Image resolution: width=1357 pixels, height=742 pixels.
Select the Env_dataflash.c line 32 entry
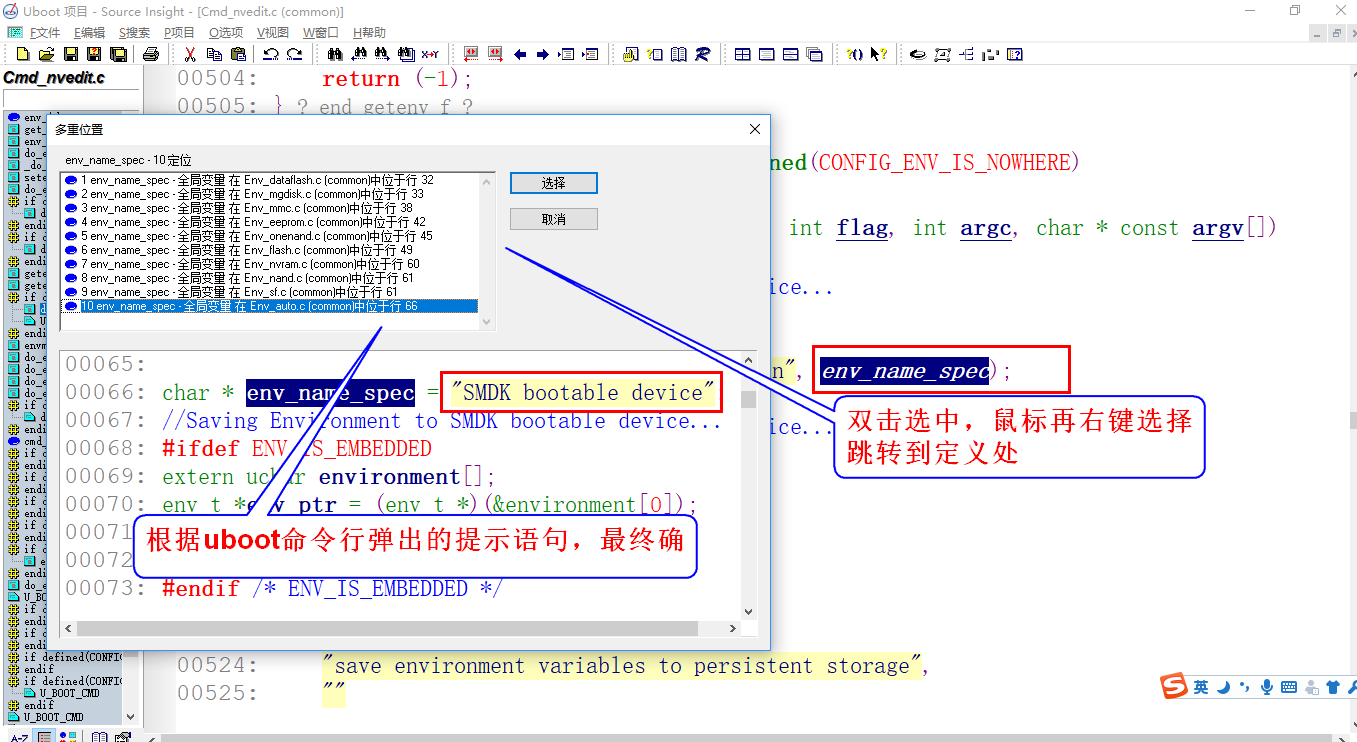pos(270,180)
